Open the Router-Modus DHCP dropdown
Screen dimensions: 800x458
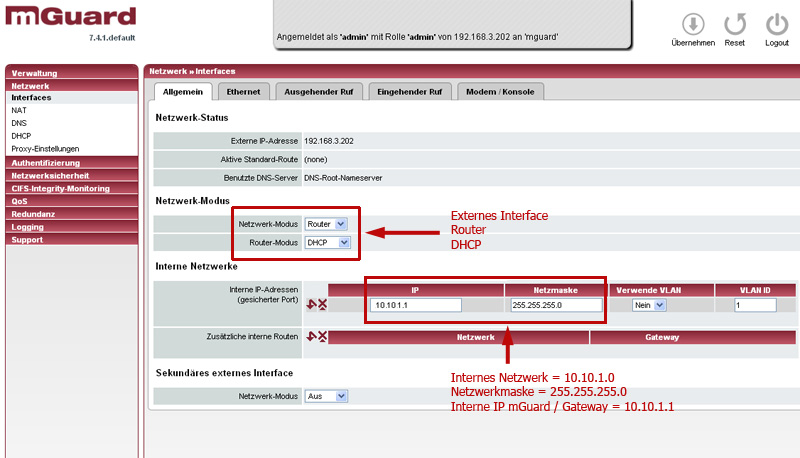click(x=329, y=242)
